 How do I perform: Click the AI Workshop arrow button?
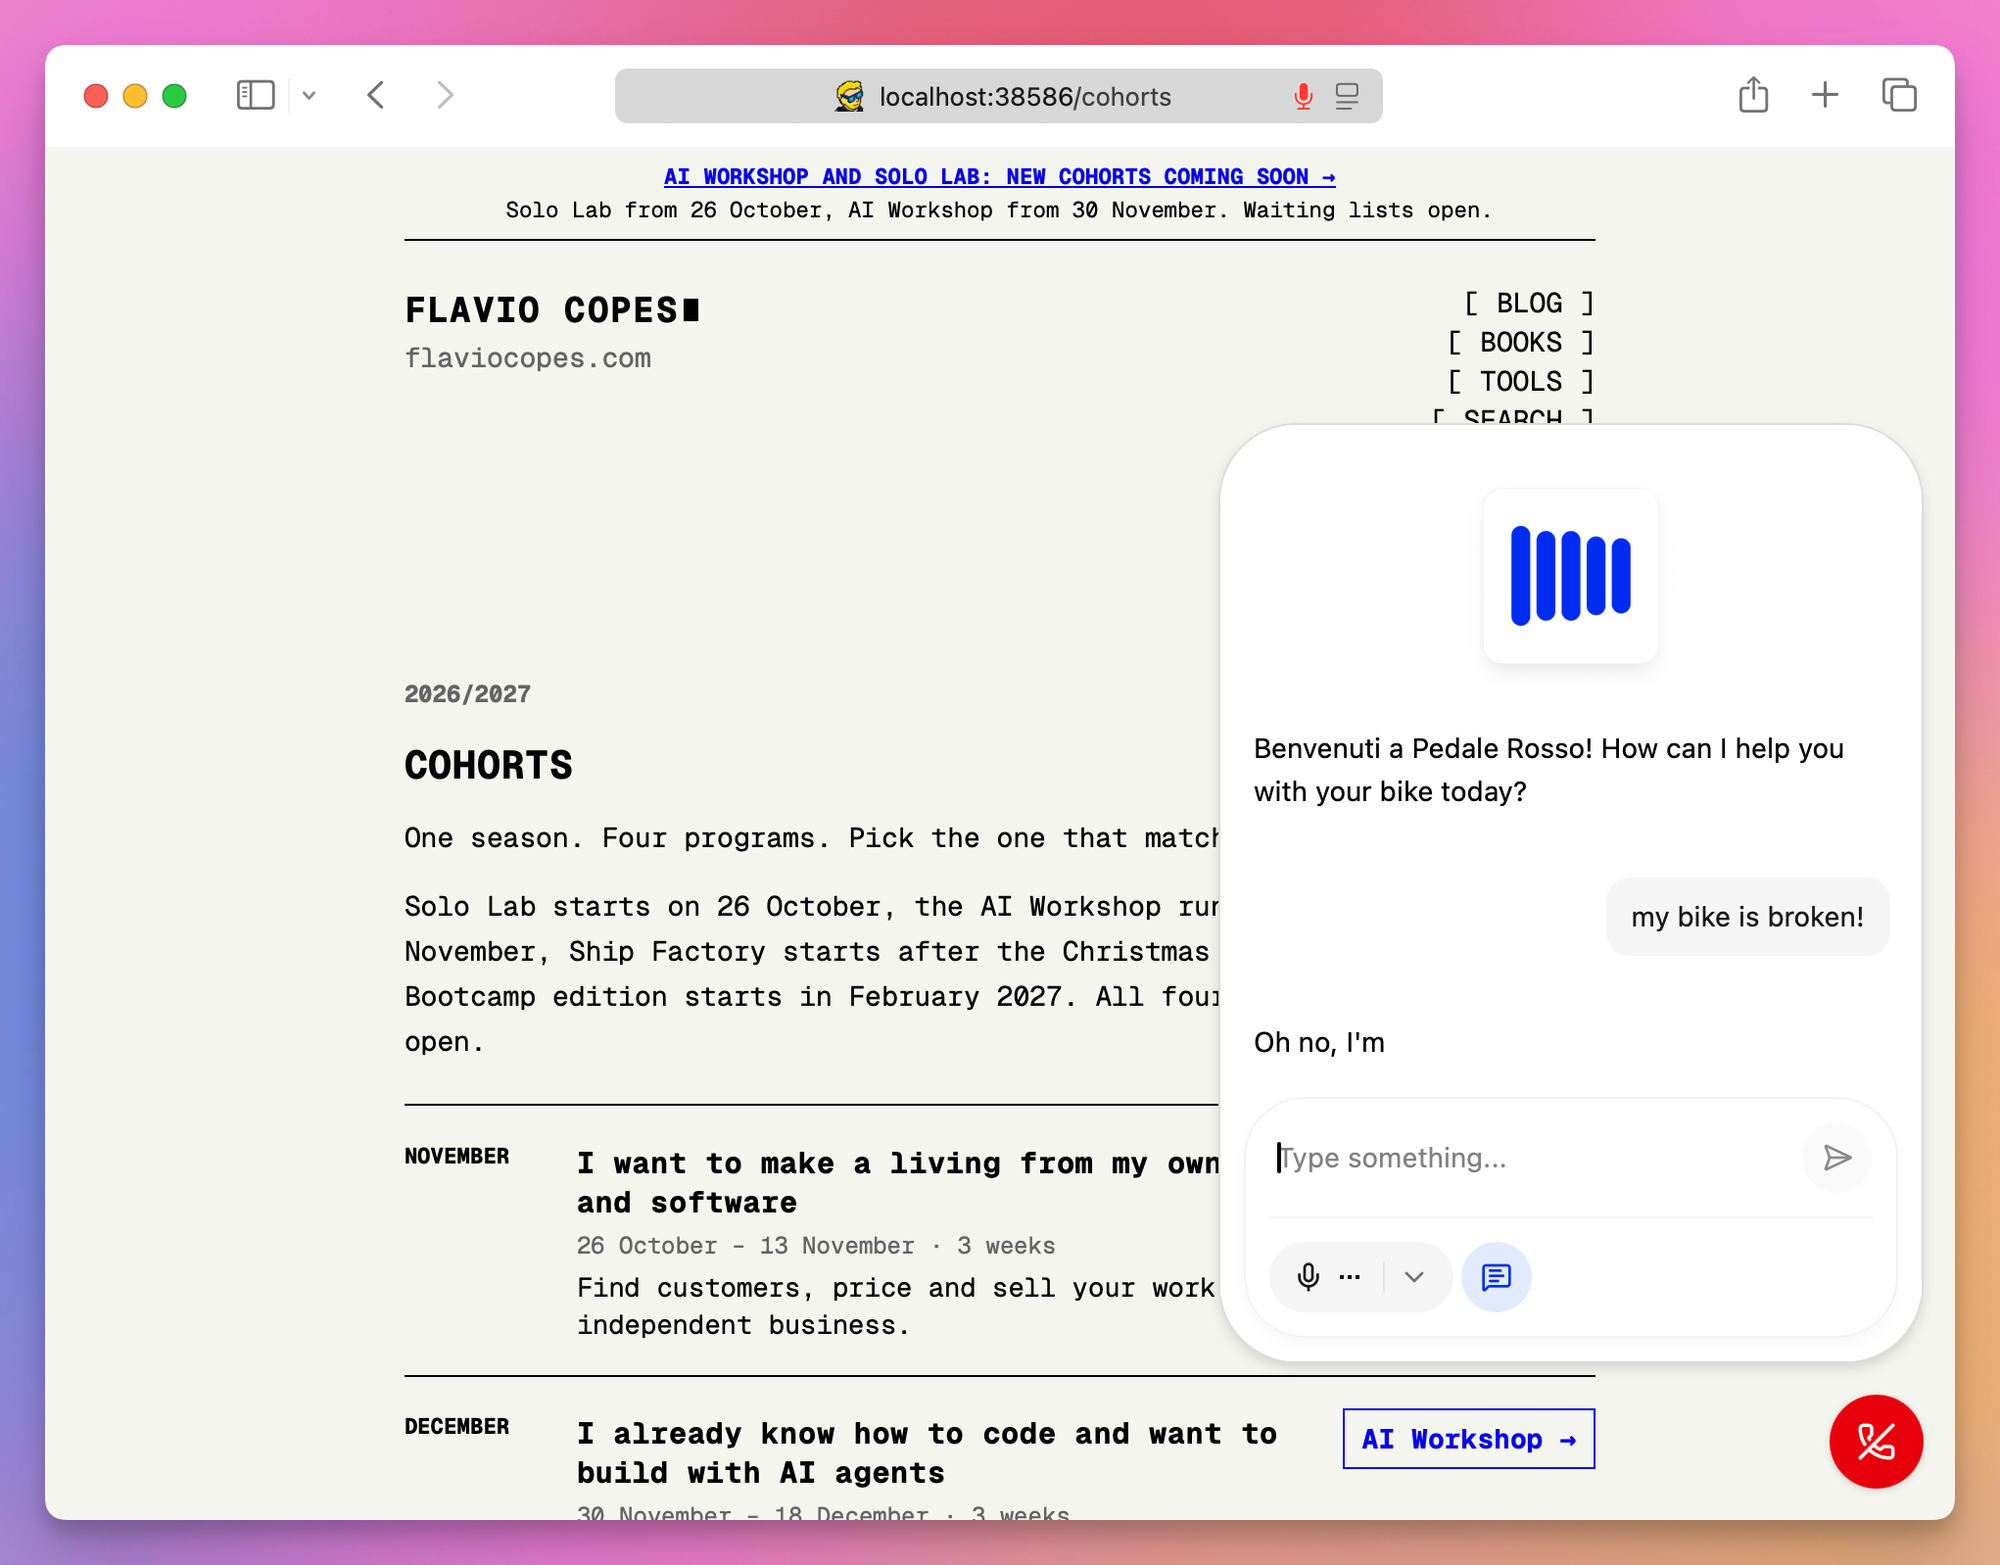1468,1439
